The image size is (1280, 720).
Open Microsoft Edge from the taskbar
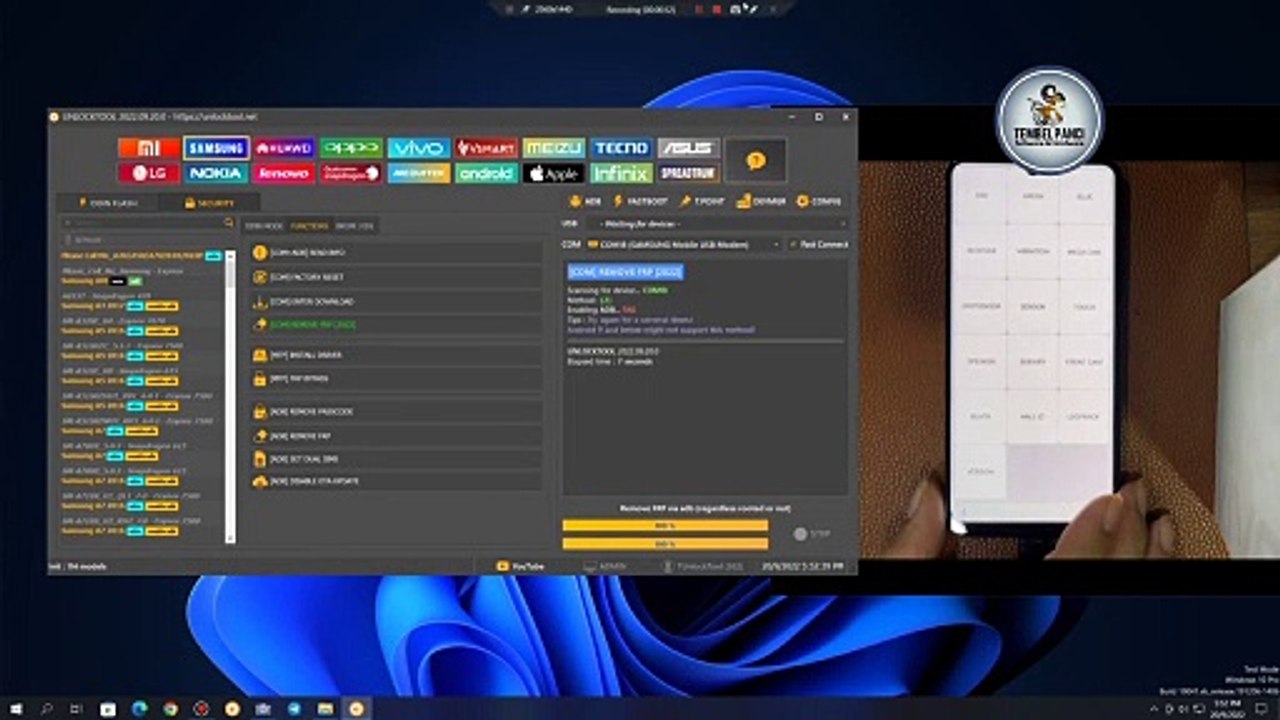(x=139, y=709)
